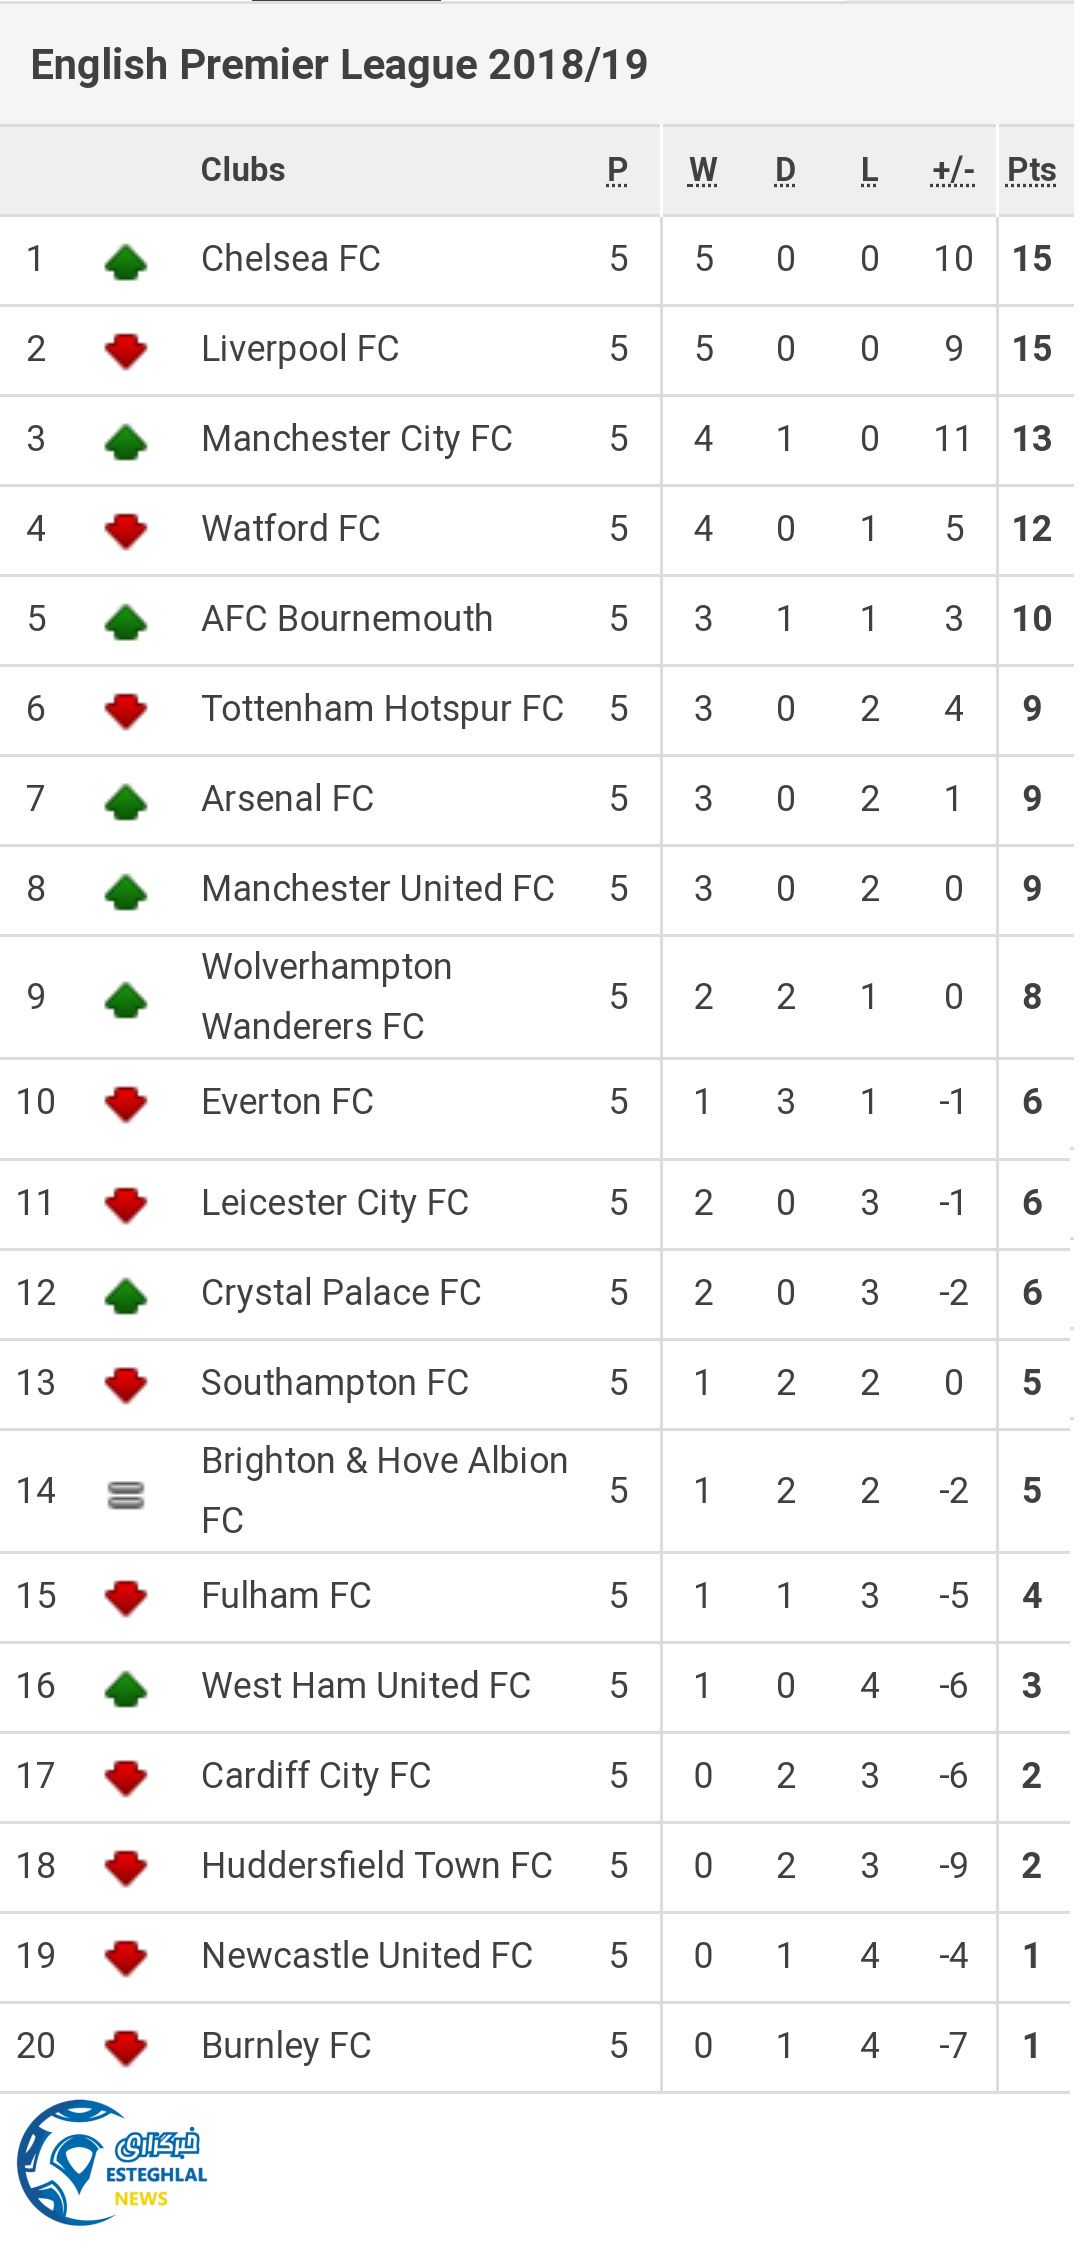
Task: Click the green up arrow beside West Ham United
Action: [126, 1689]
